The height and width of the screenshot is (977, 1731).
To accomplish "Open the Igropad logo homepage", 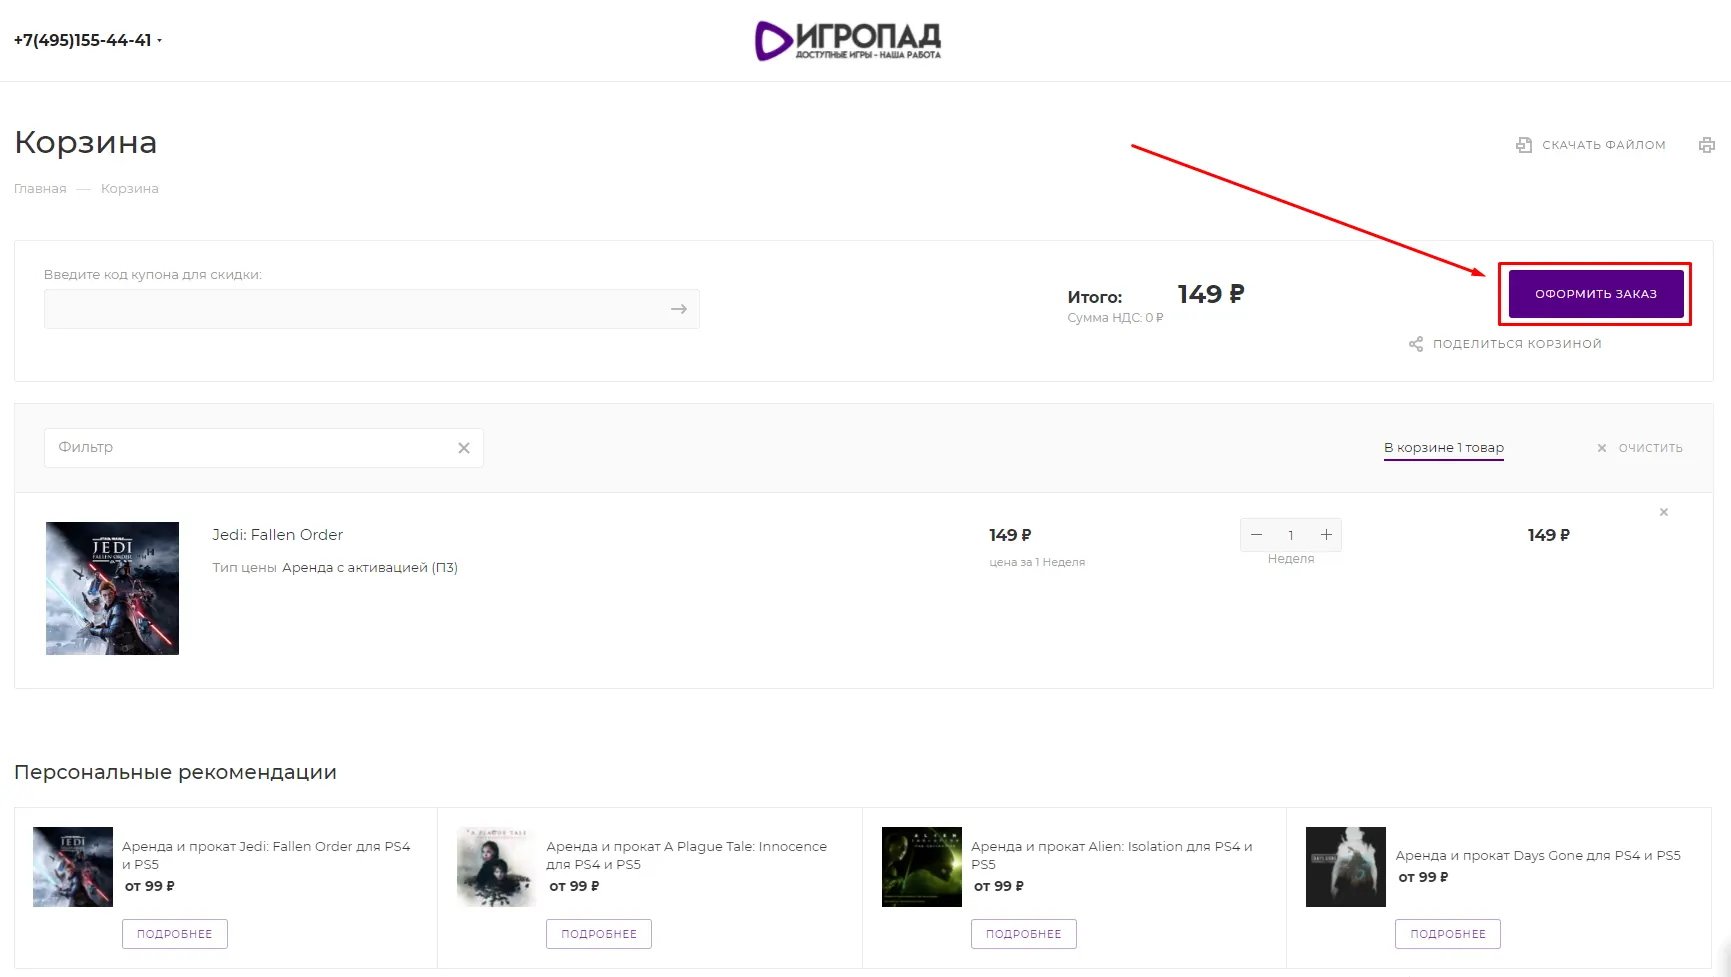I will coord(848,41).
